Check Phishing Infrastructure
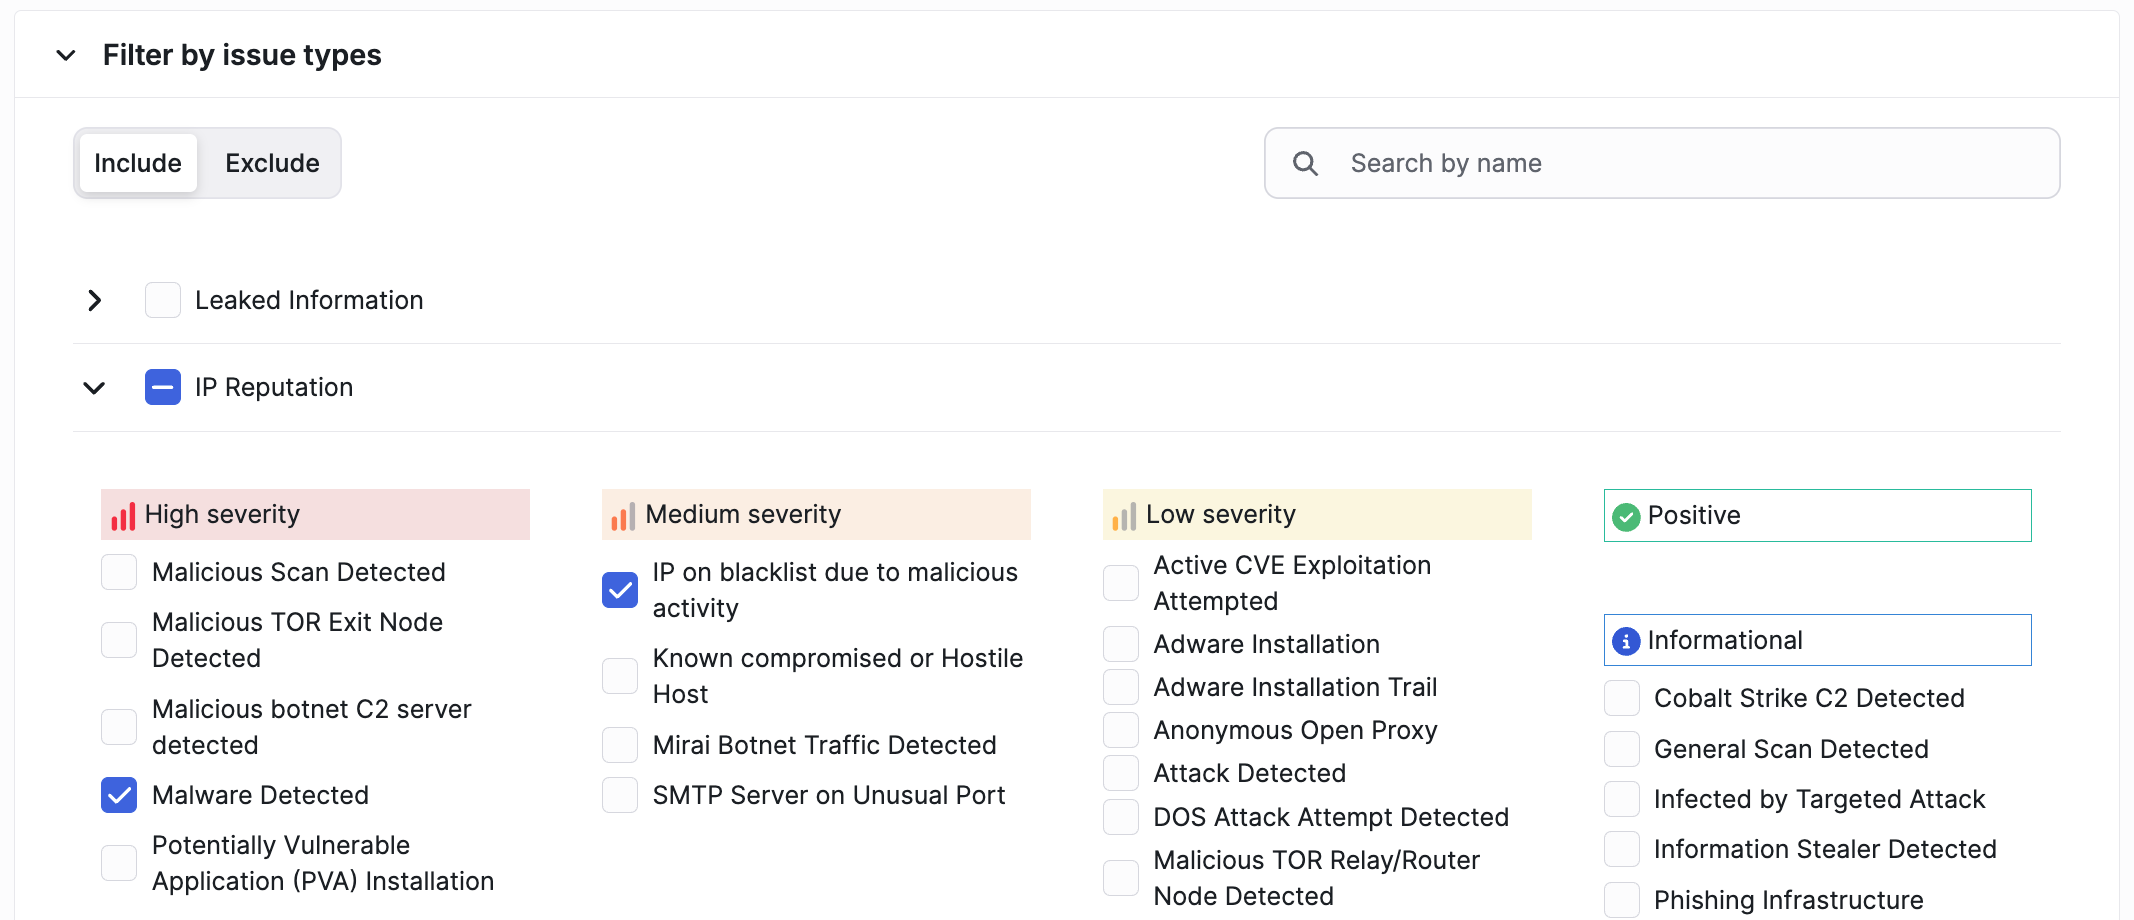The height and width of the screenshot is (920, 2134). tap(1622, 900)
